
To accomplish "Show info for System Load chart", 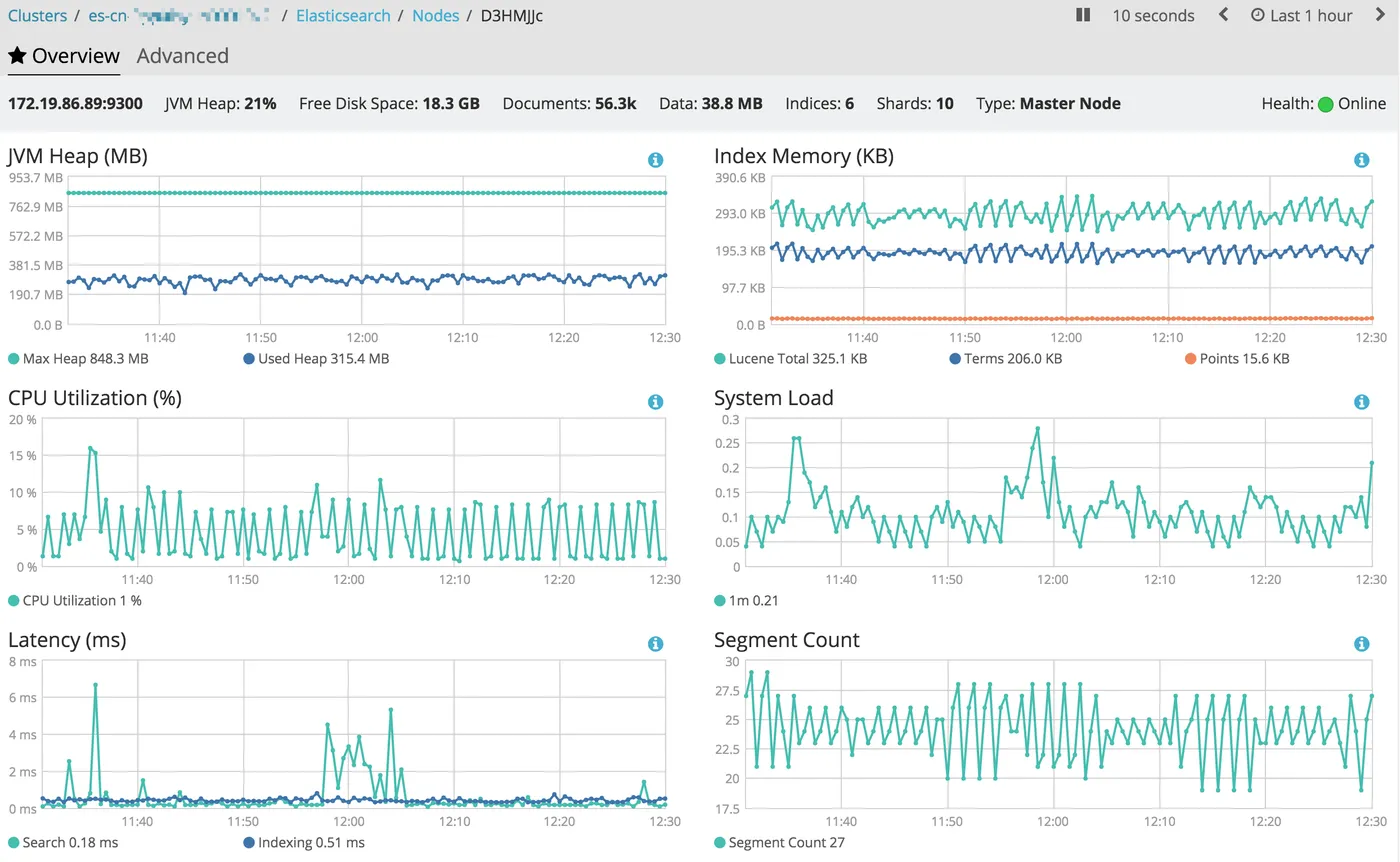I will tap(1361, 402).
